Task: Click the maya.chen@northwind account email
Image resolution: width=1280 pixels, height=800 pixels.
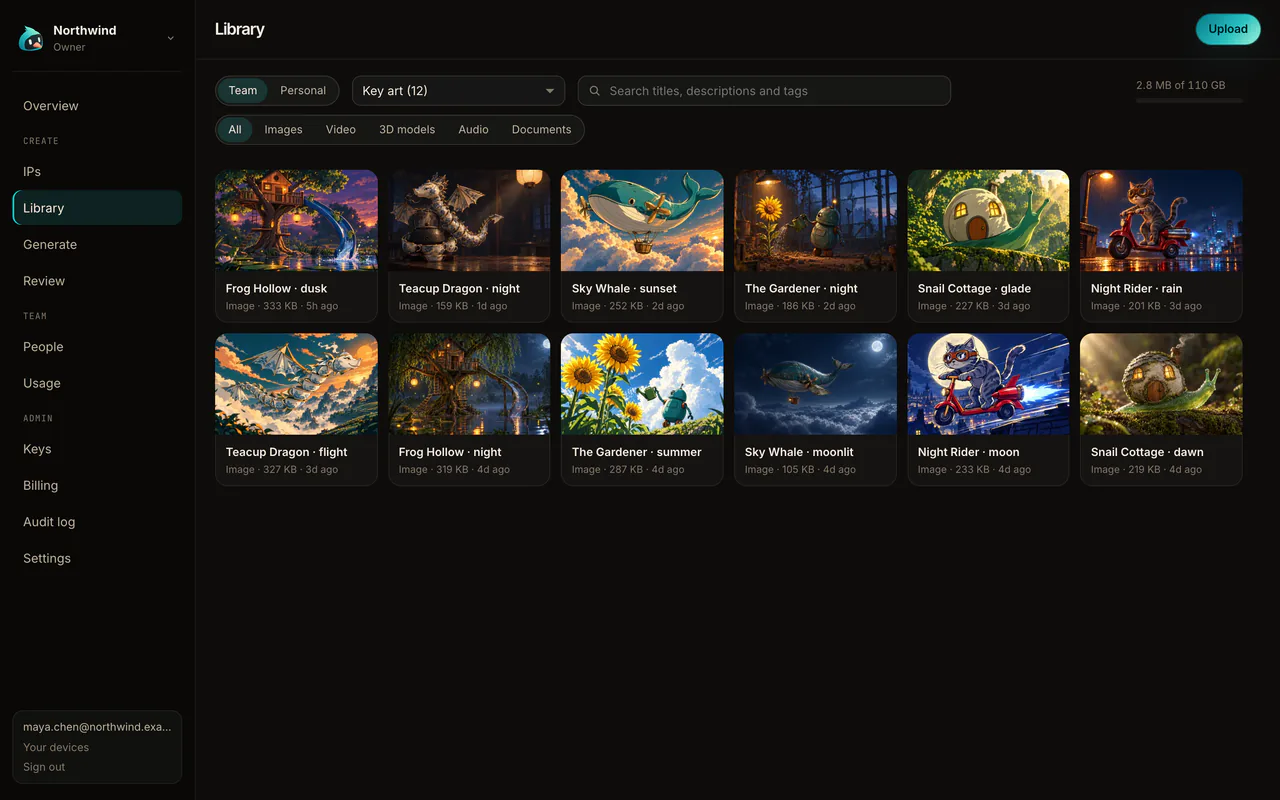Action: (97, 727)
